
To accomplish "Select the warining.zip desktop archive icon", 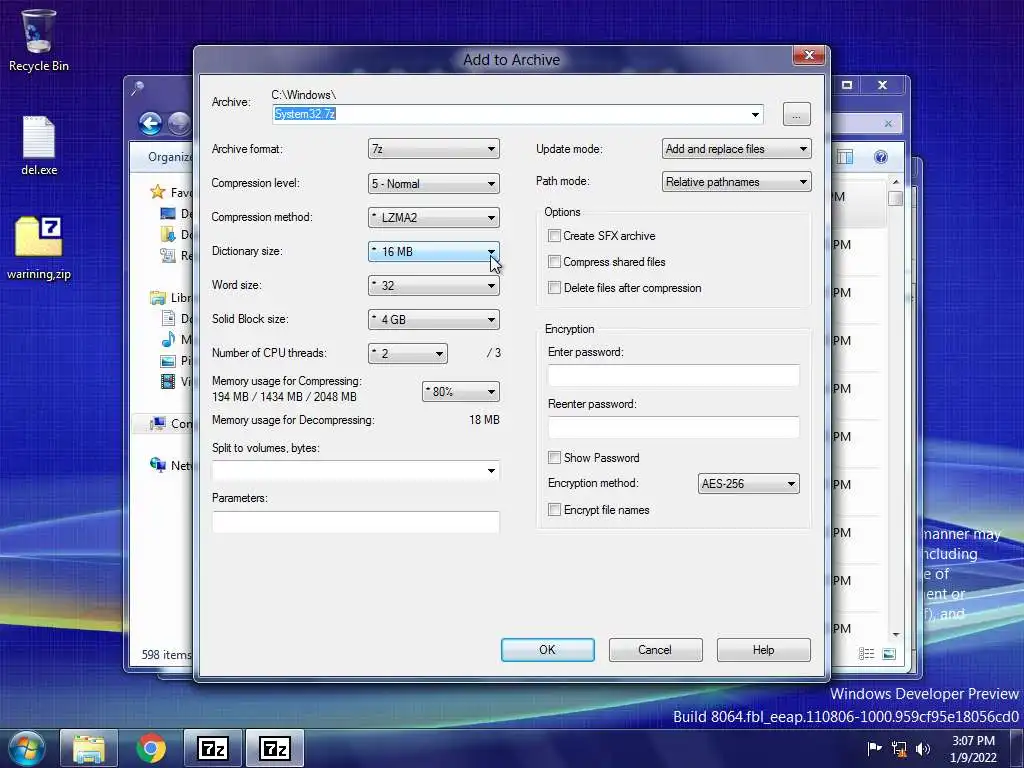I will (x=39, y=247).
